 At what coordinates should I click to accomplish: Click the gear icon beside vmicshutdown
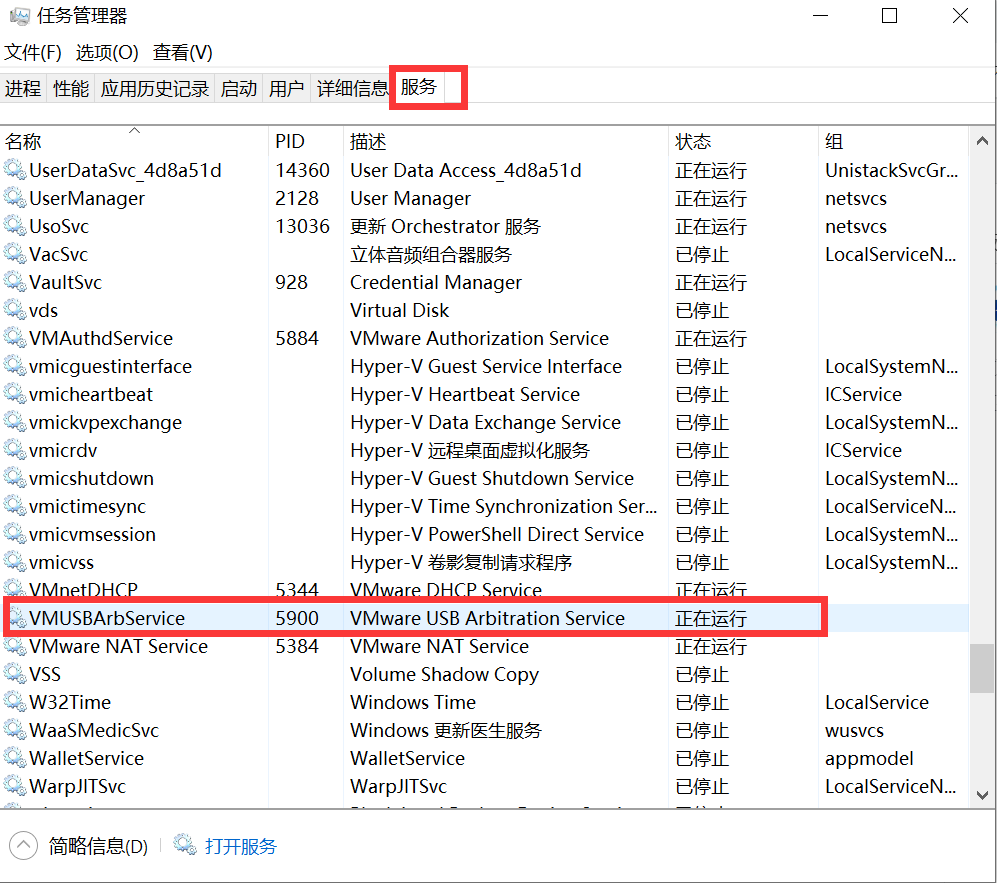[15, 477]
